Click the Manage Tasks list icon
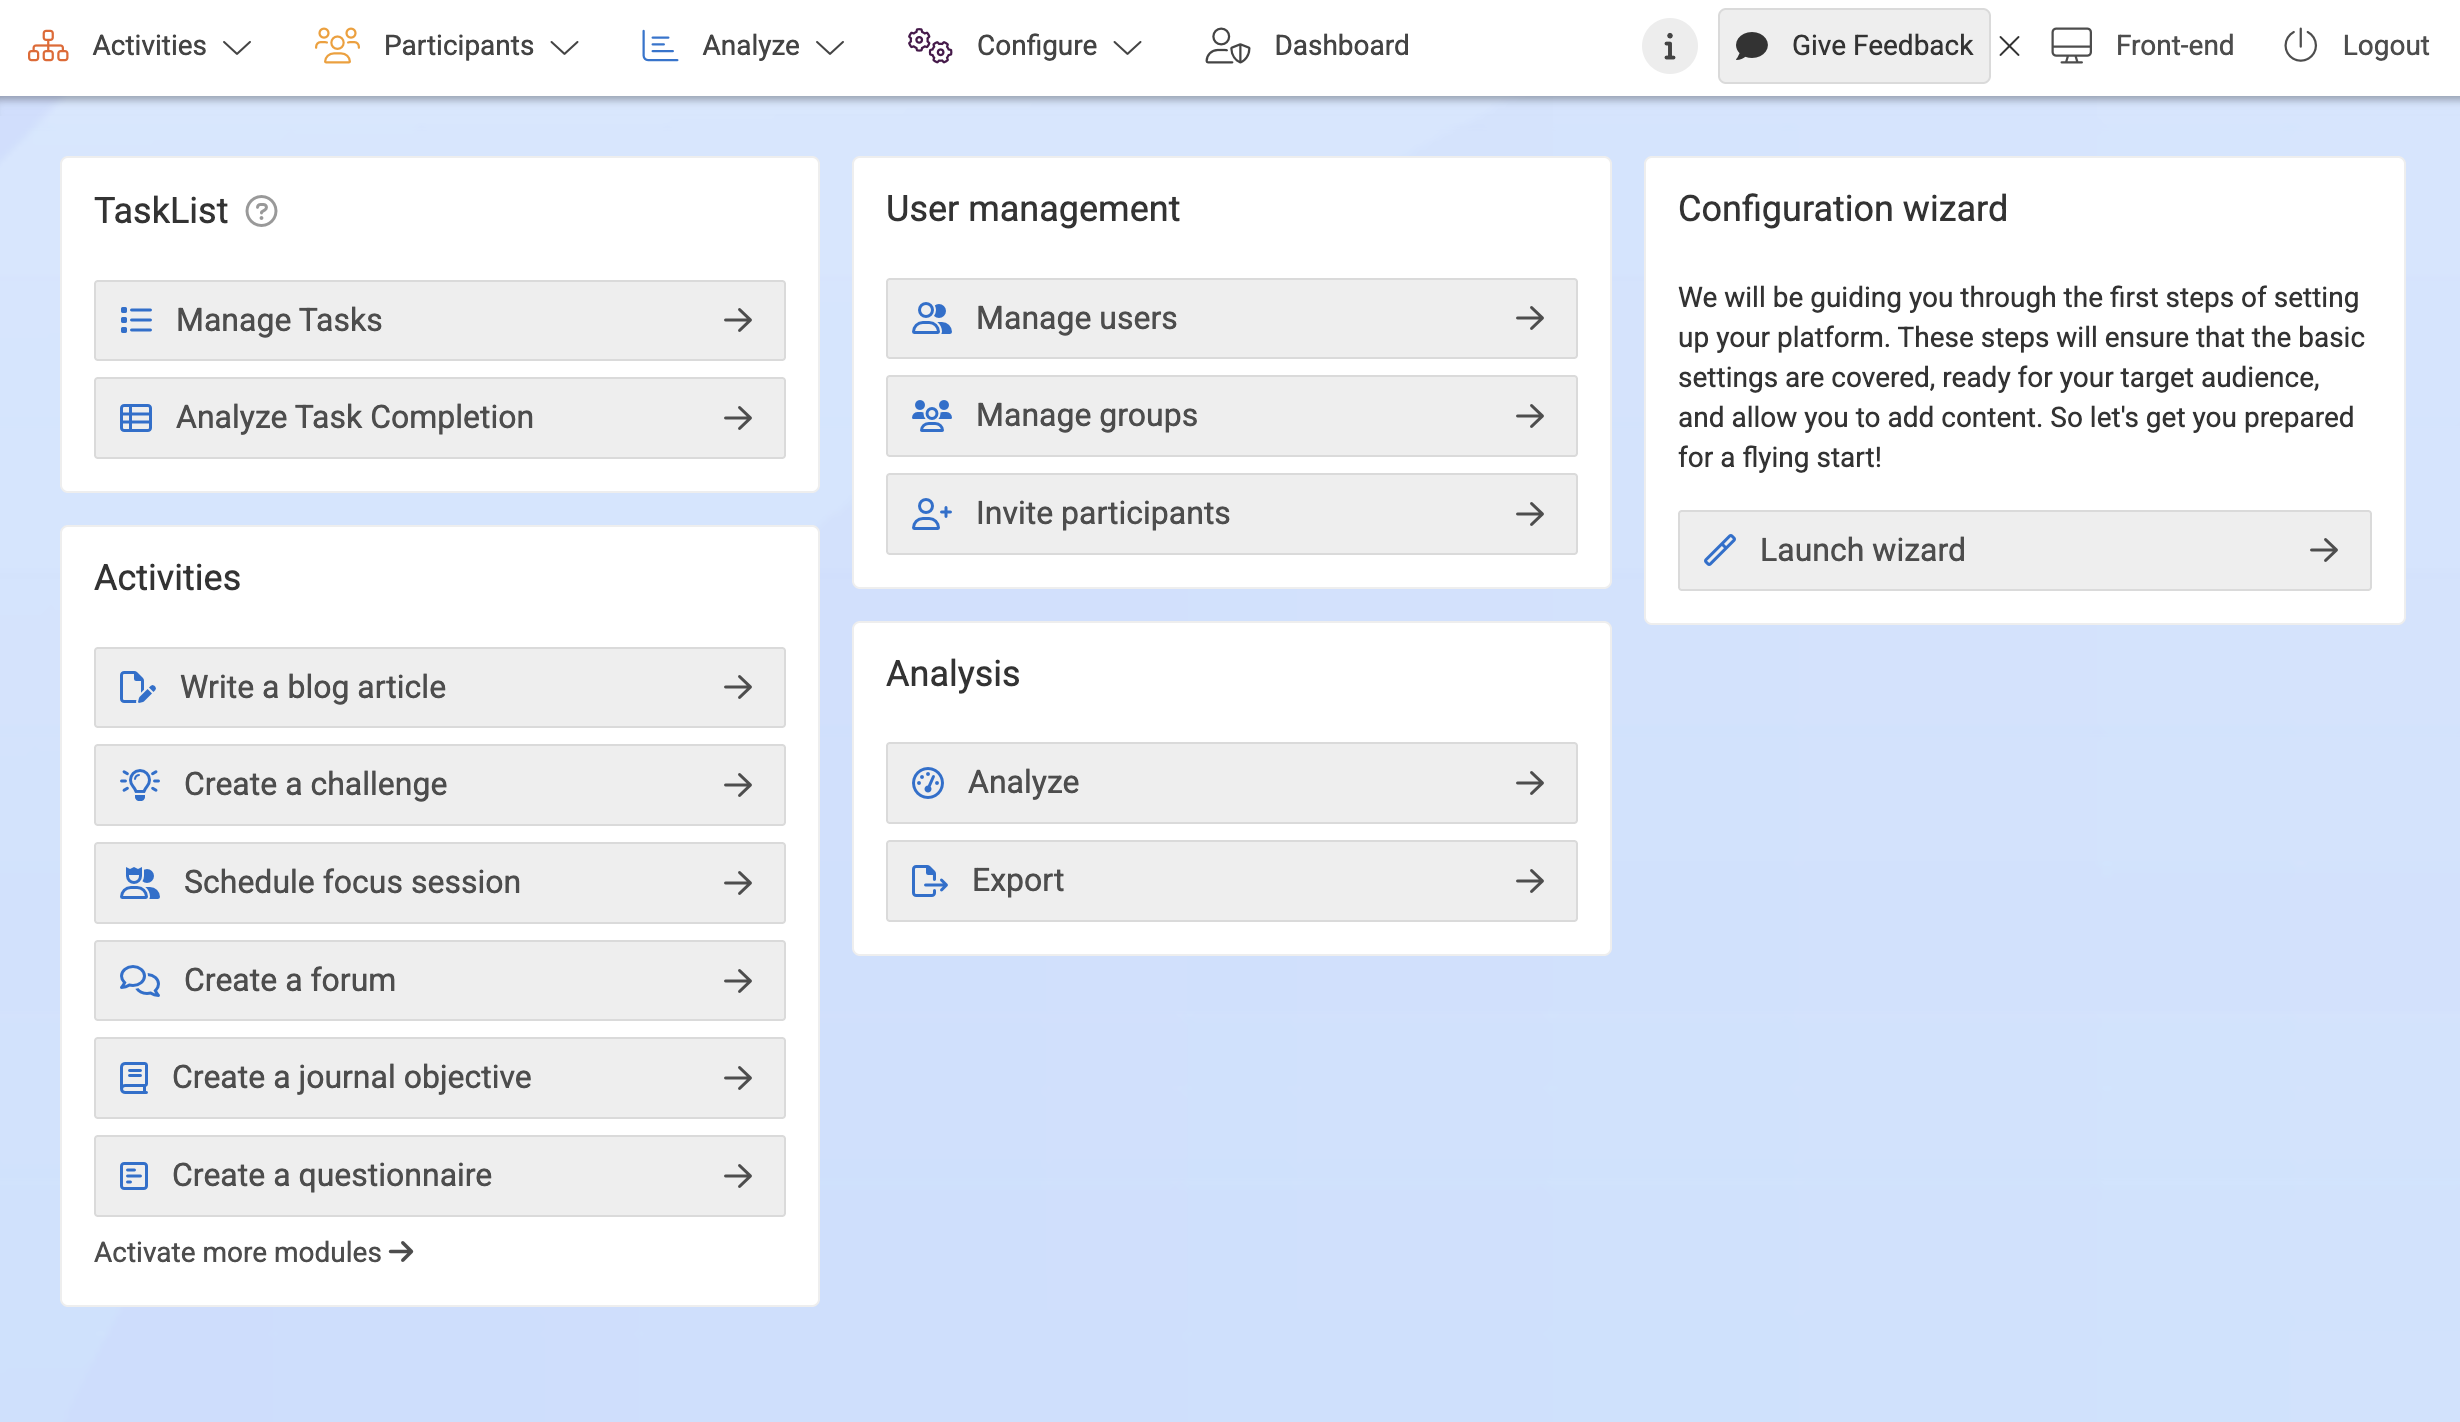The height and width of the screenshot is (1422, 2460). pyautogui.click(x=136, y=320)
